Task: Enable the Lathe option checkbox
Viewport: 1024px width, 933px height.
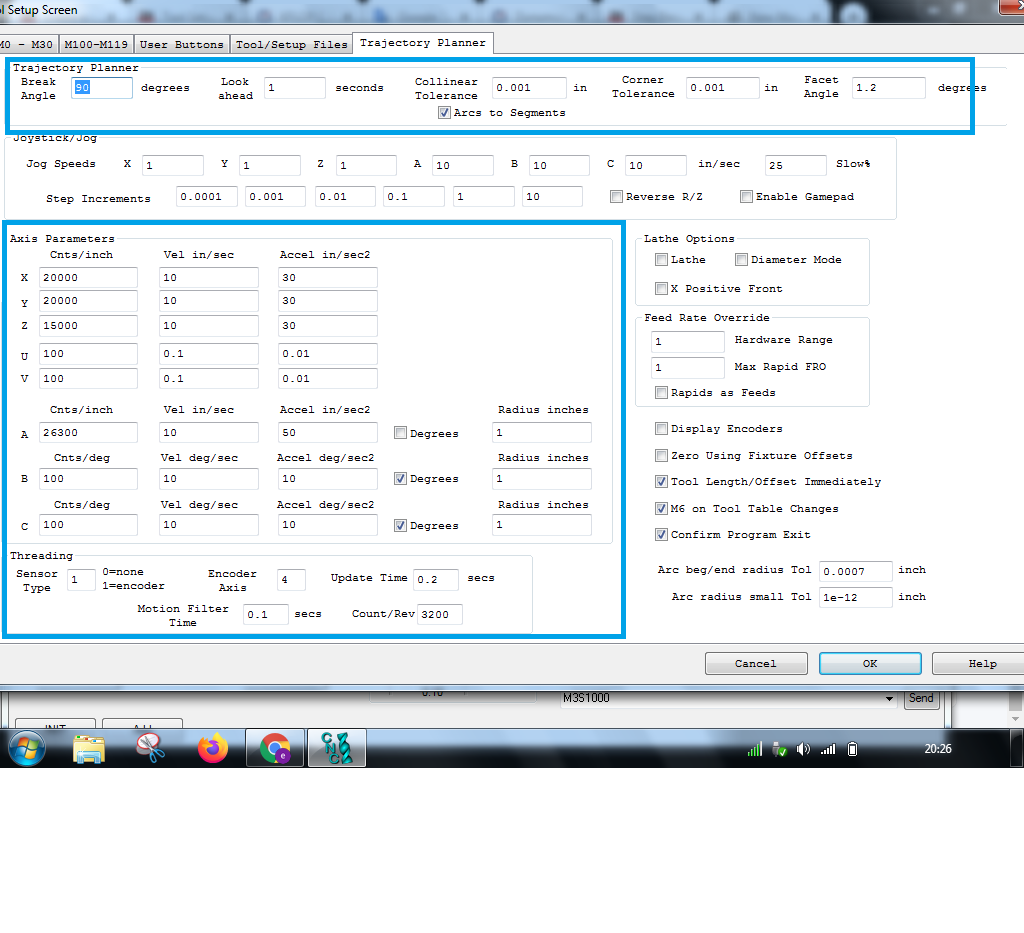Action: [x=661, y=260]
